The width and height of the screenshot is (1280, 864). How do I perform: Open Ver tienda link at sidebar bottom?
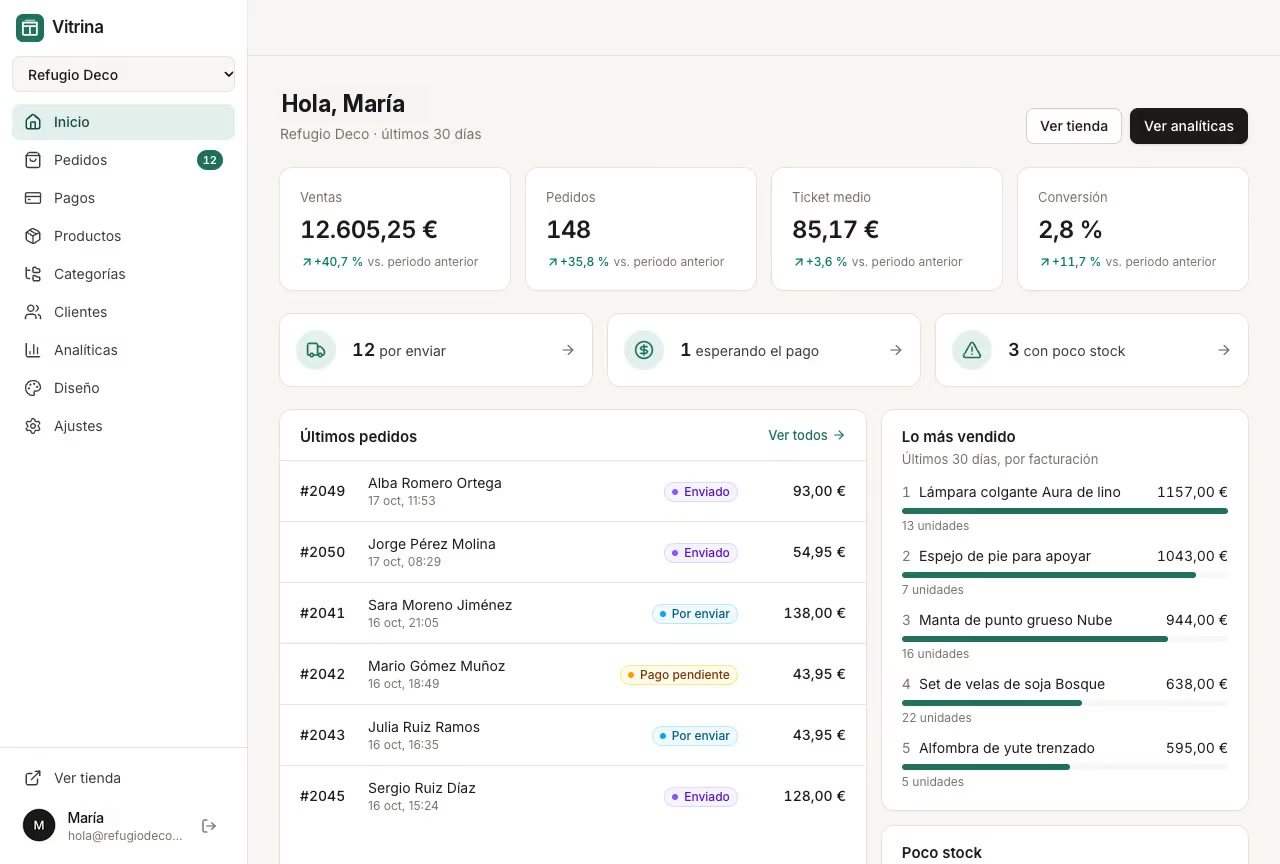pyautogui.click(x=124, y=778)
